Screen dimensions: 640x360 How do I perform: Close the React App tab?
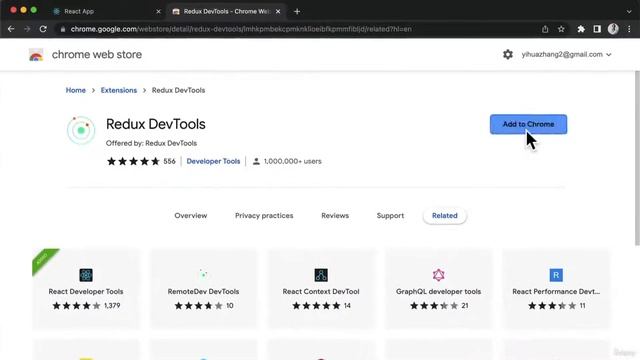pyautogui.click(x=158, y=11)
